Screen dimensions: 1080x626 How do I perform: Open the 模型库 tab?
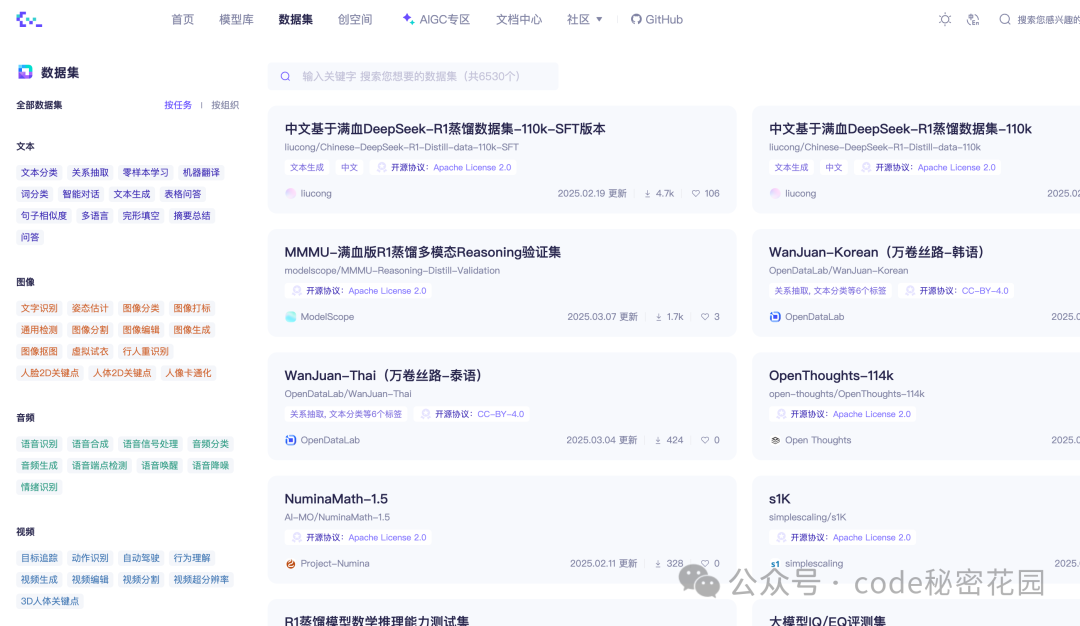(236, 19)
